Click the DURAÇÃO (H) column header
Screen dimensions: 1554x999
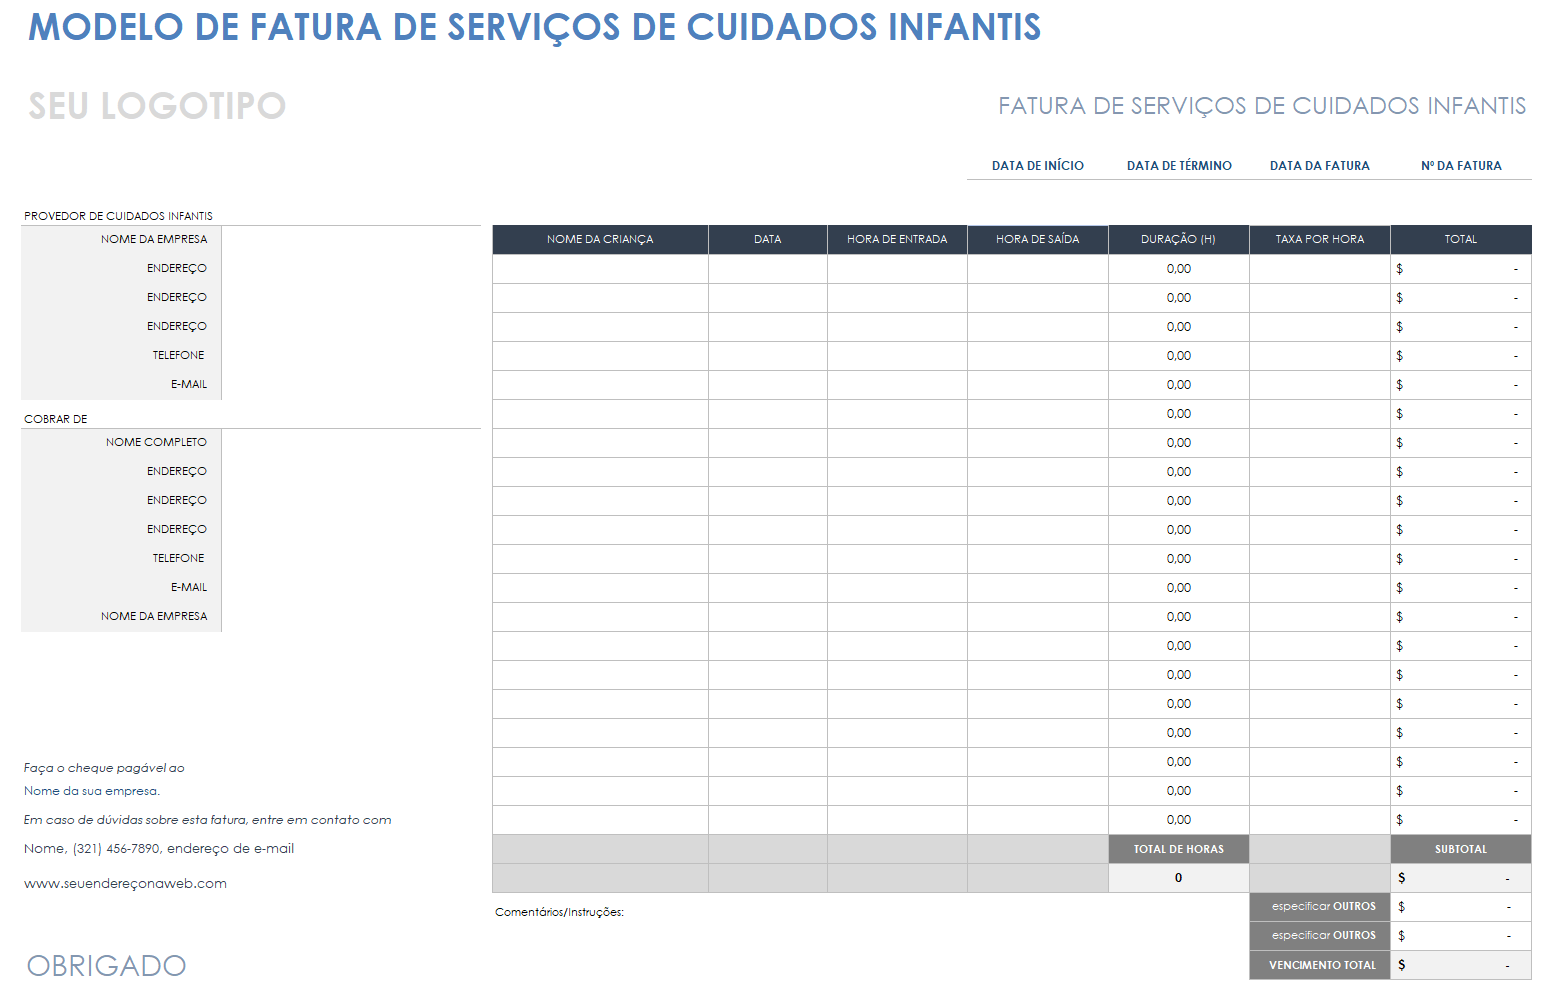point(1179,239)
